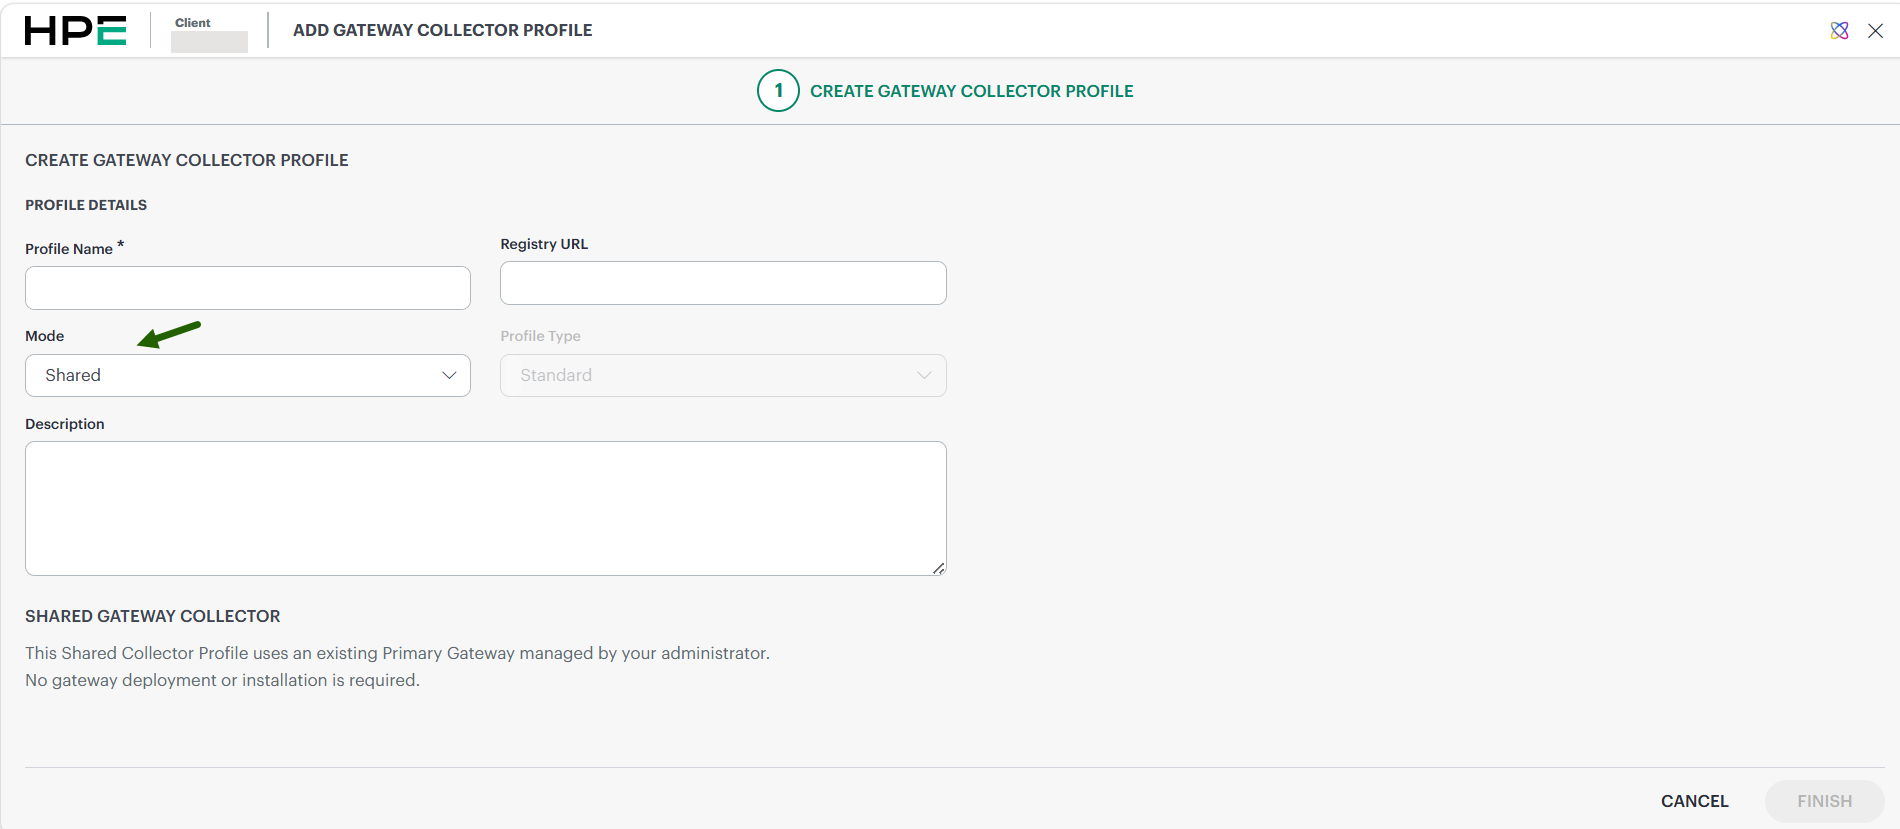1900x829 pixels.
Task: Click the Add Gateway Collector Profile title
Action: point(442,30)
